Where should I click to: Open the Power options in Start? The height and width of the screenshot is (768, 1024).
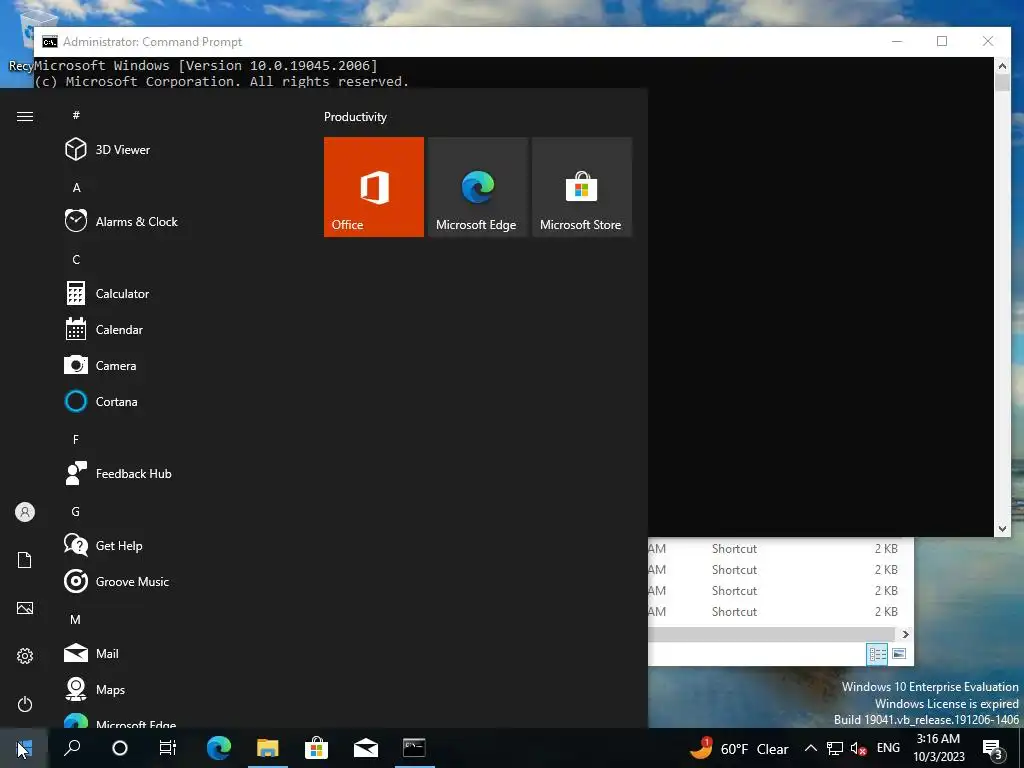pyautogui.click(x=25, y=704)
